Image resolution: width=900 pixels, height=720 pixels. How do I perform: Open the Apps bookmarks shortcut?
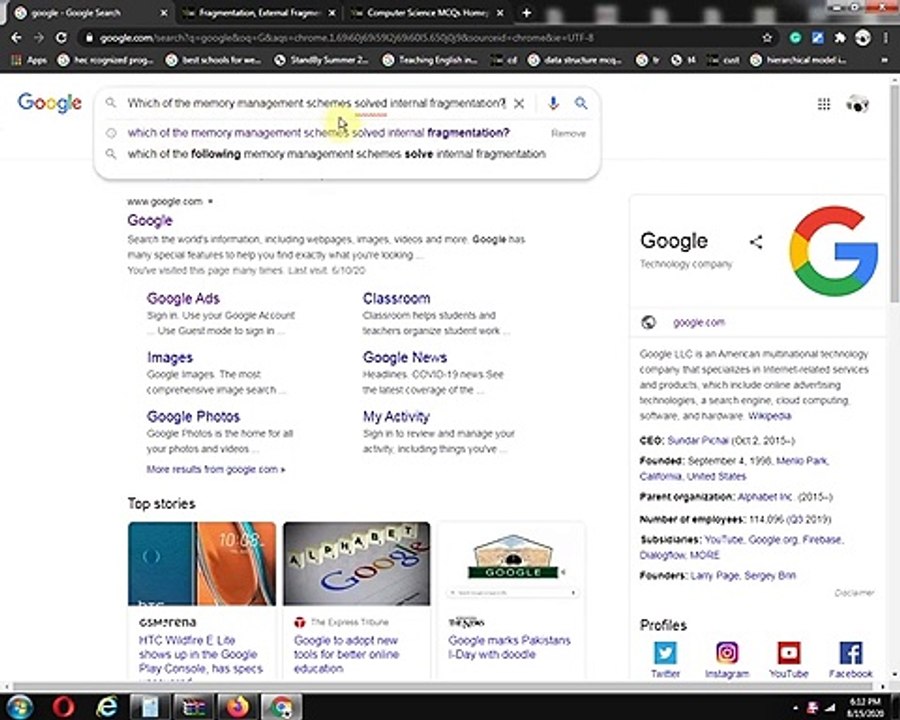29,60
